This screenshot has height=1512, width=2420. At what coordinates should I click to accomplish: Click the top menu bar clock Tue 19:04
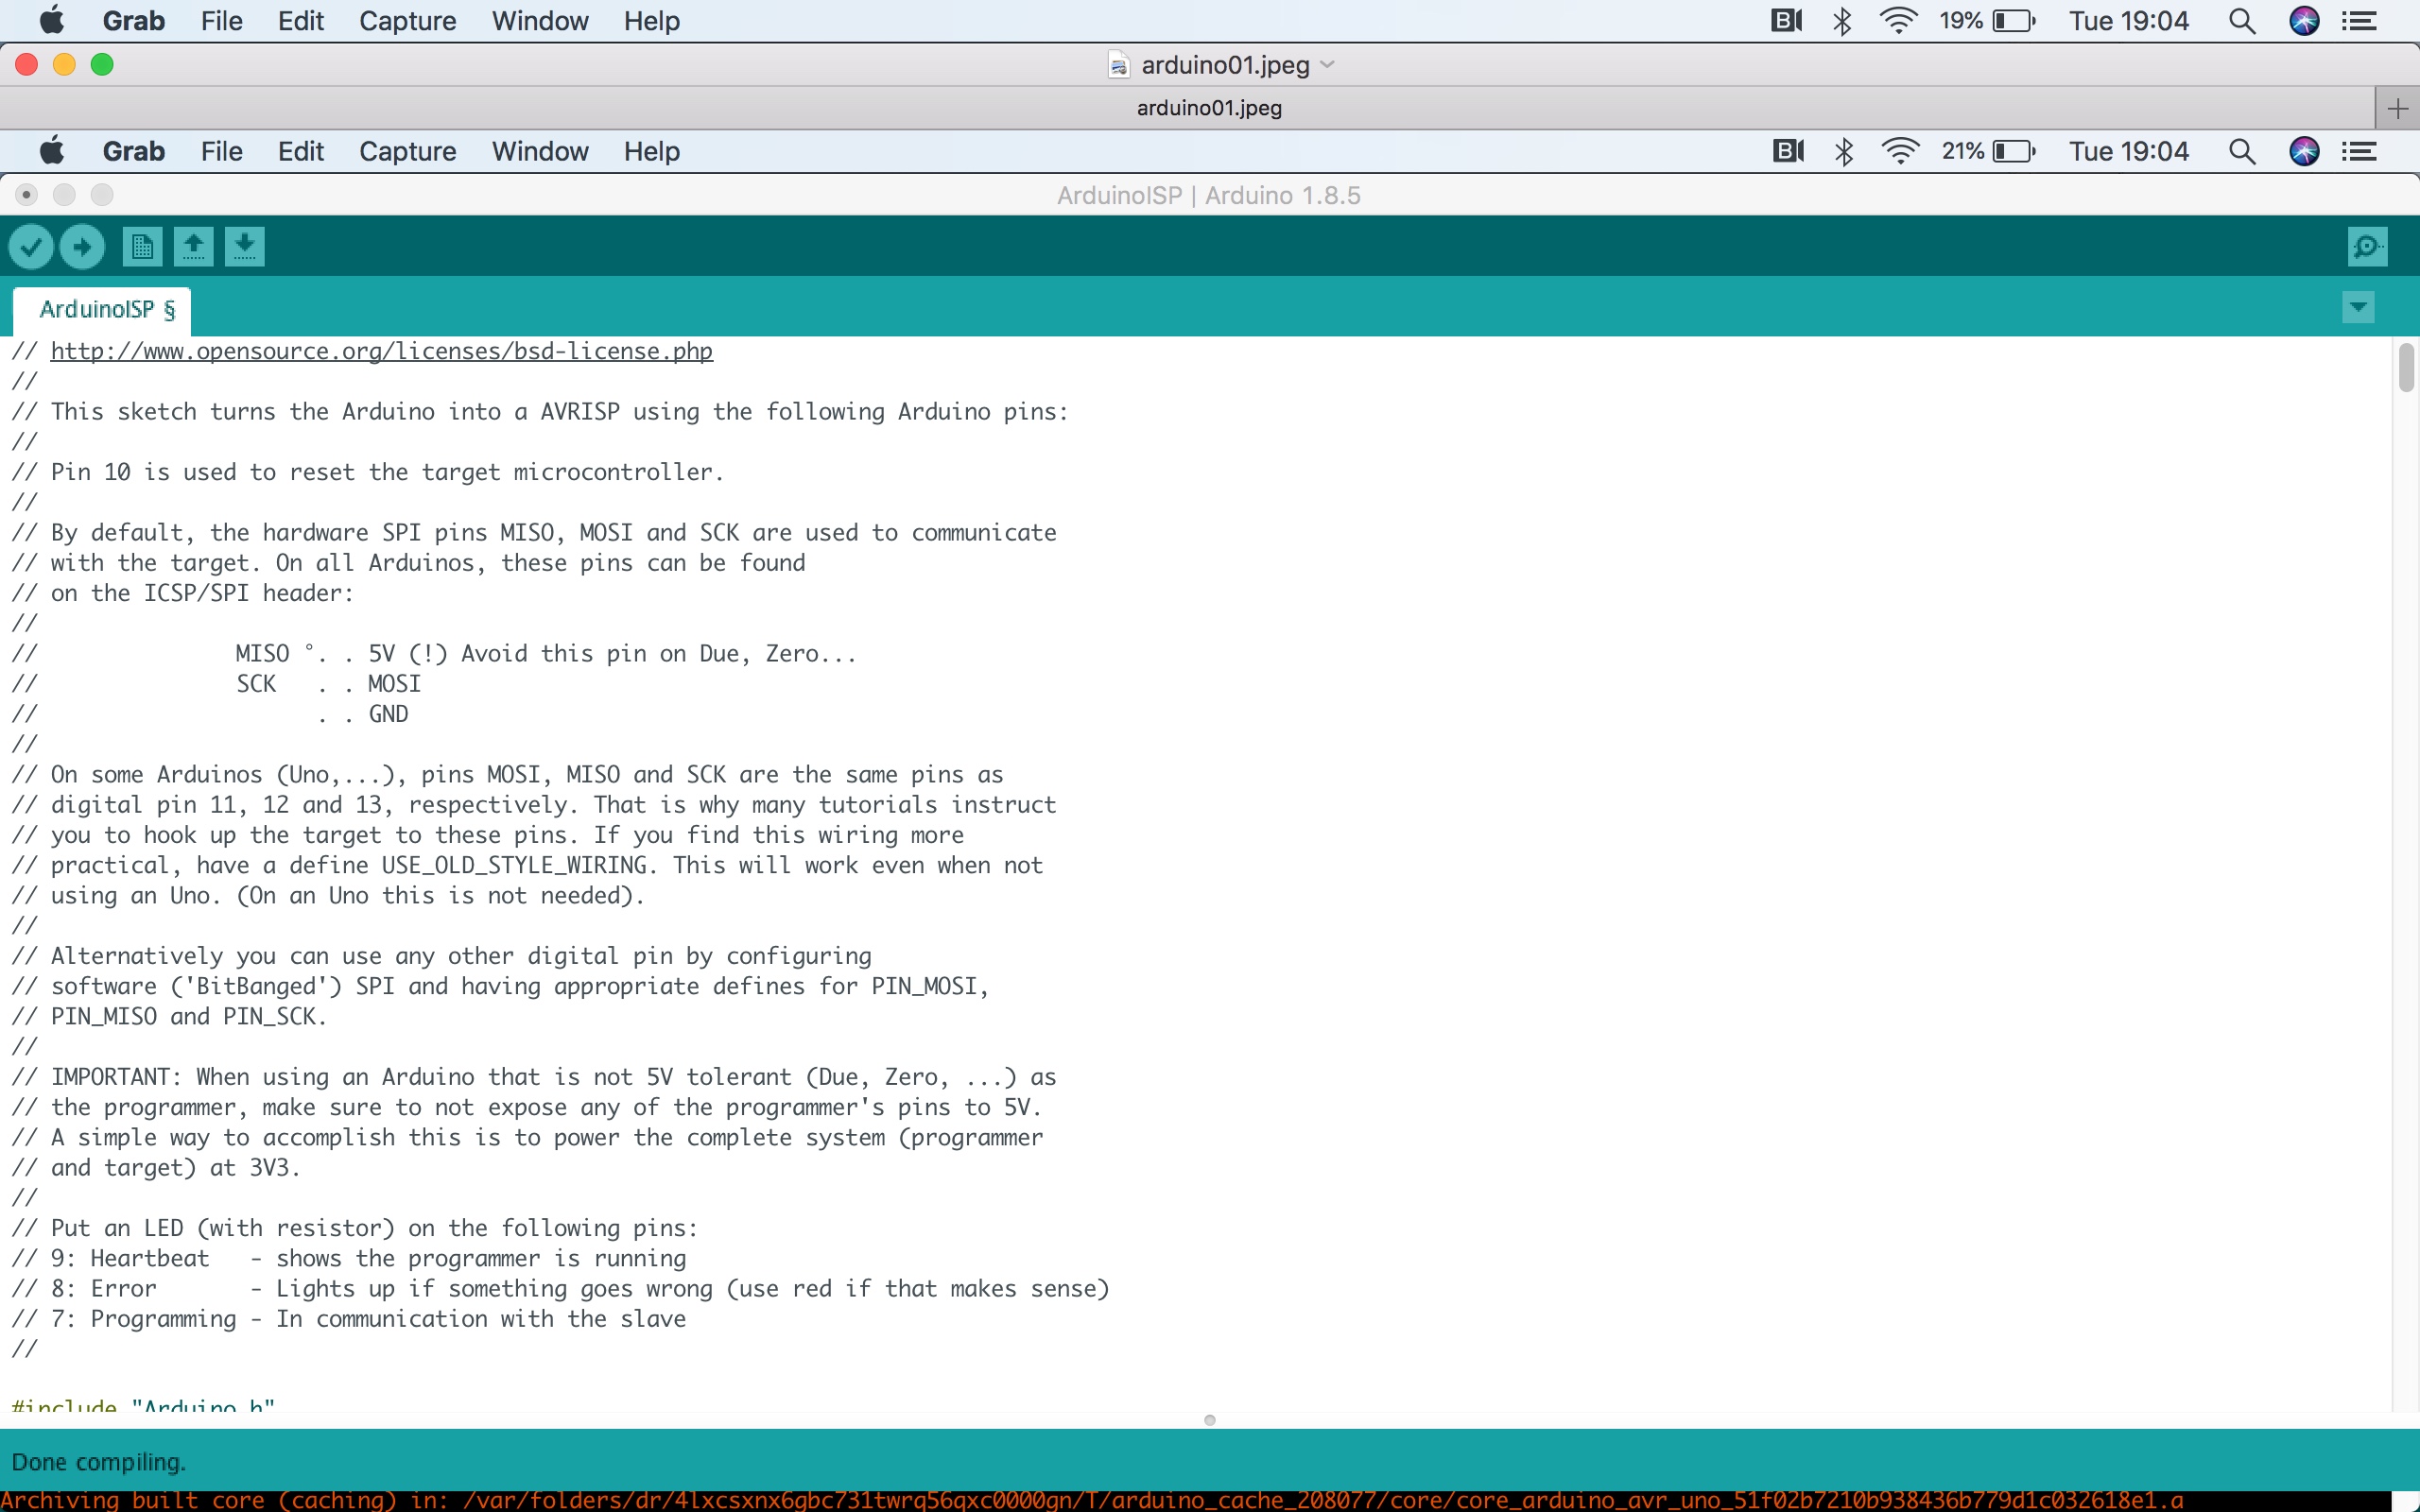point(2129,21)
